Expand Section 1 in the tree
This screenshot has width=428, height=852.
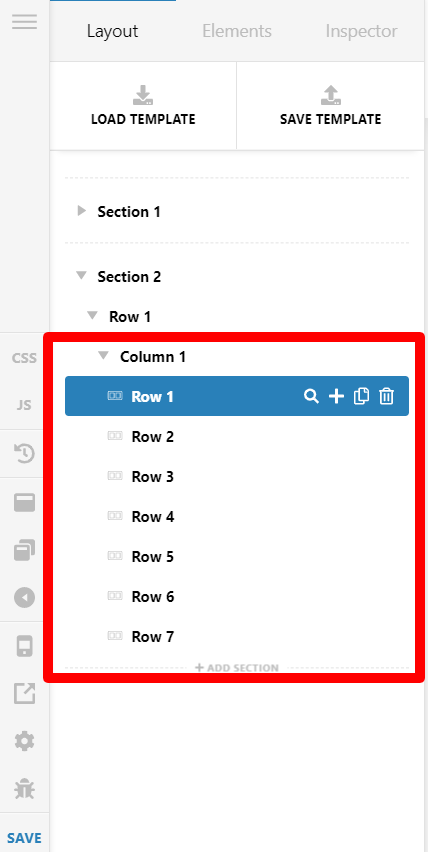point(82,211)
